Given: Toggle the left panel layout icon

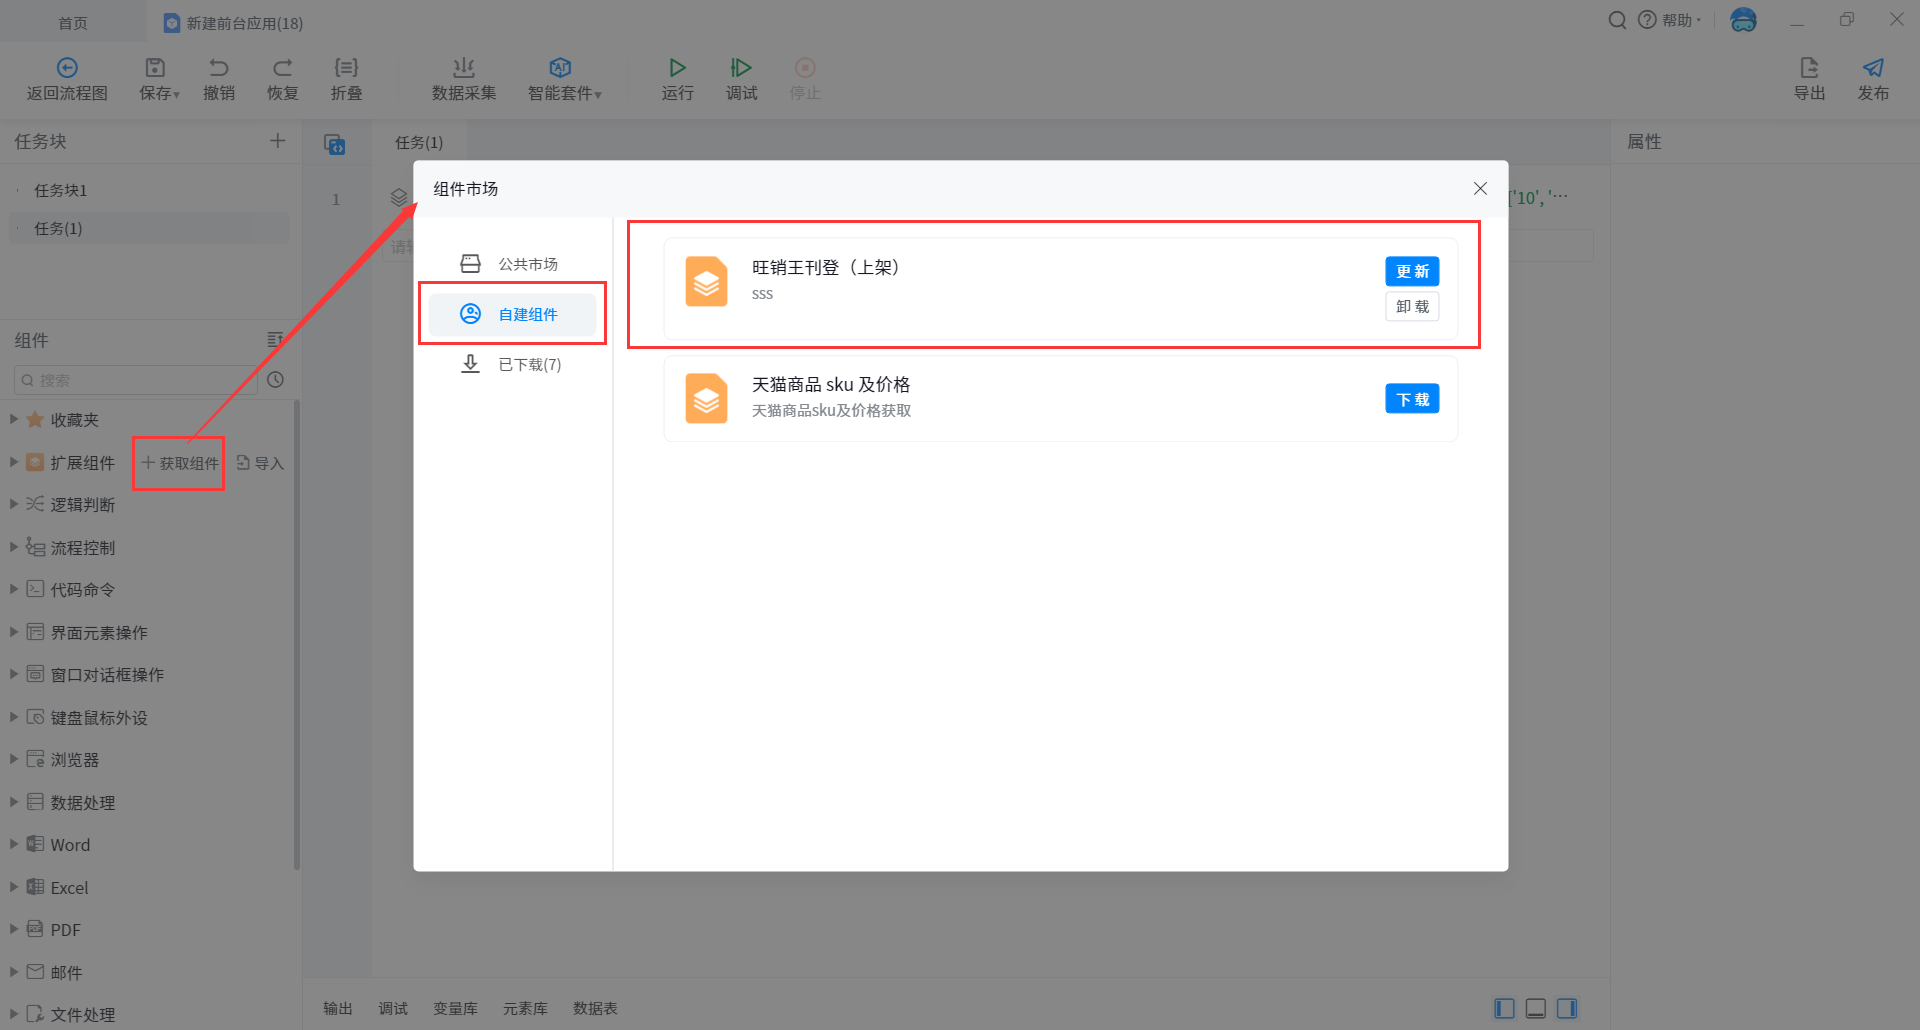Looking at the screenshot, I should [1504, 1008].
